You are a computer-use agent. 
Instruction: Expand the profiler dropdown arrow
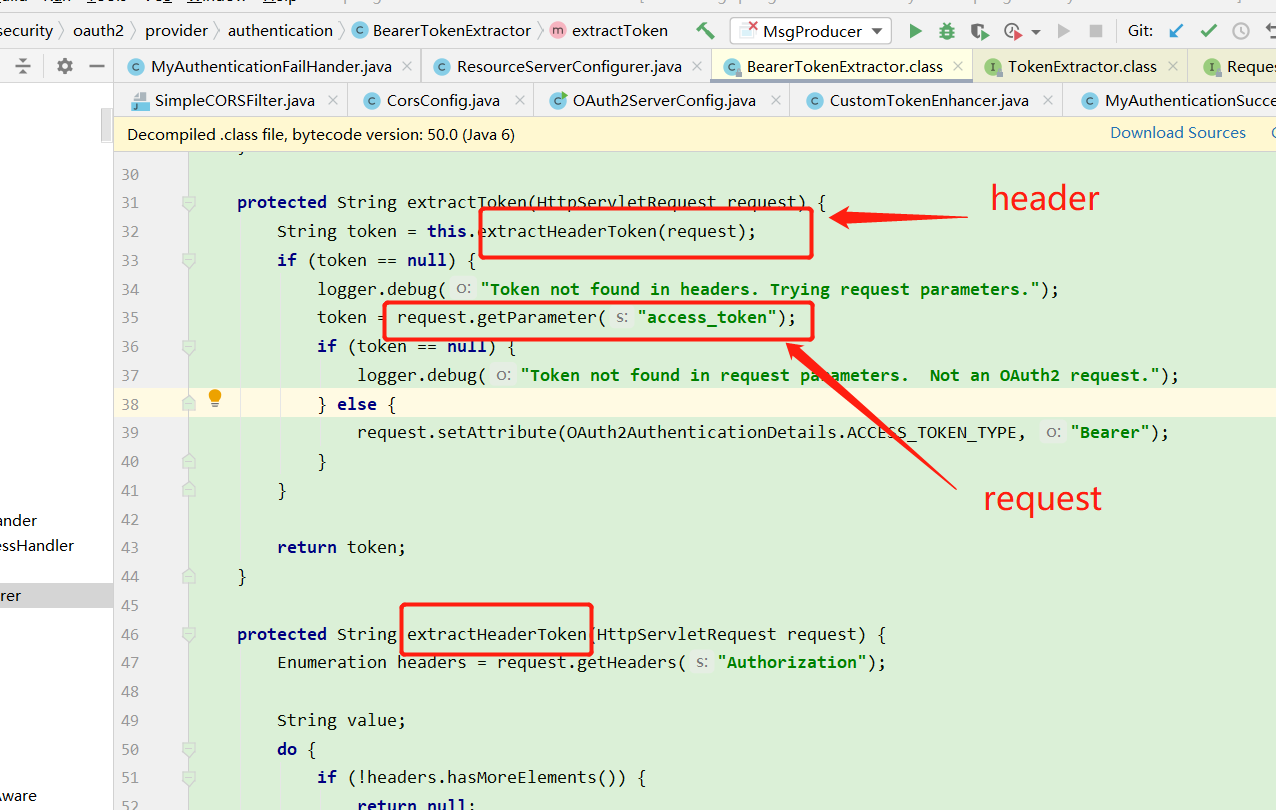pyautogui.click(x=1035, y=32)
